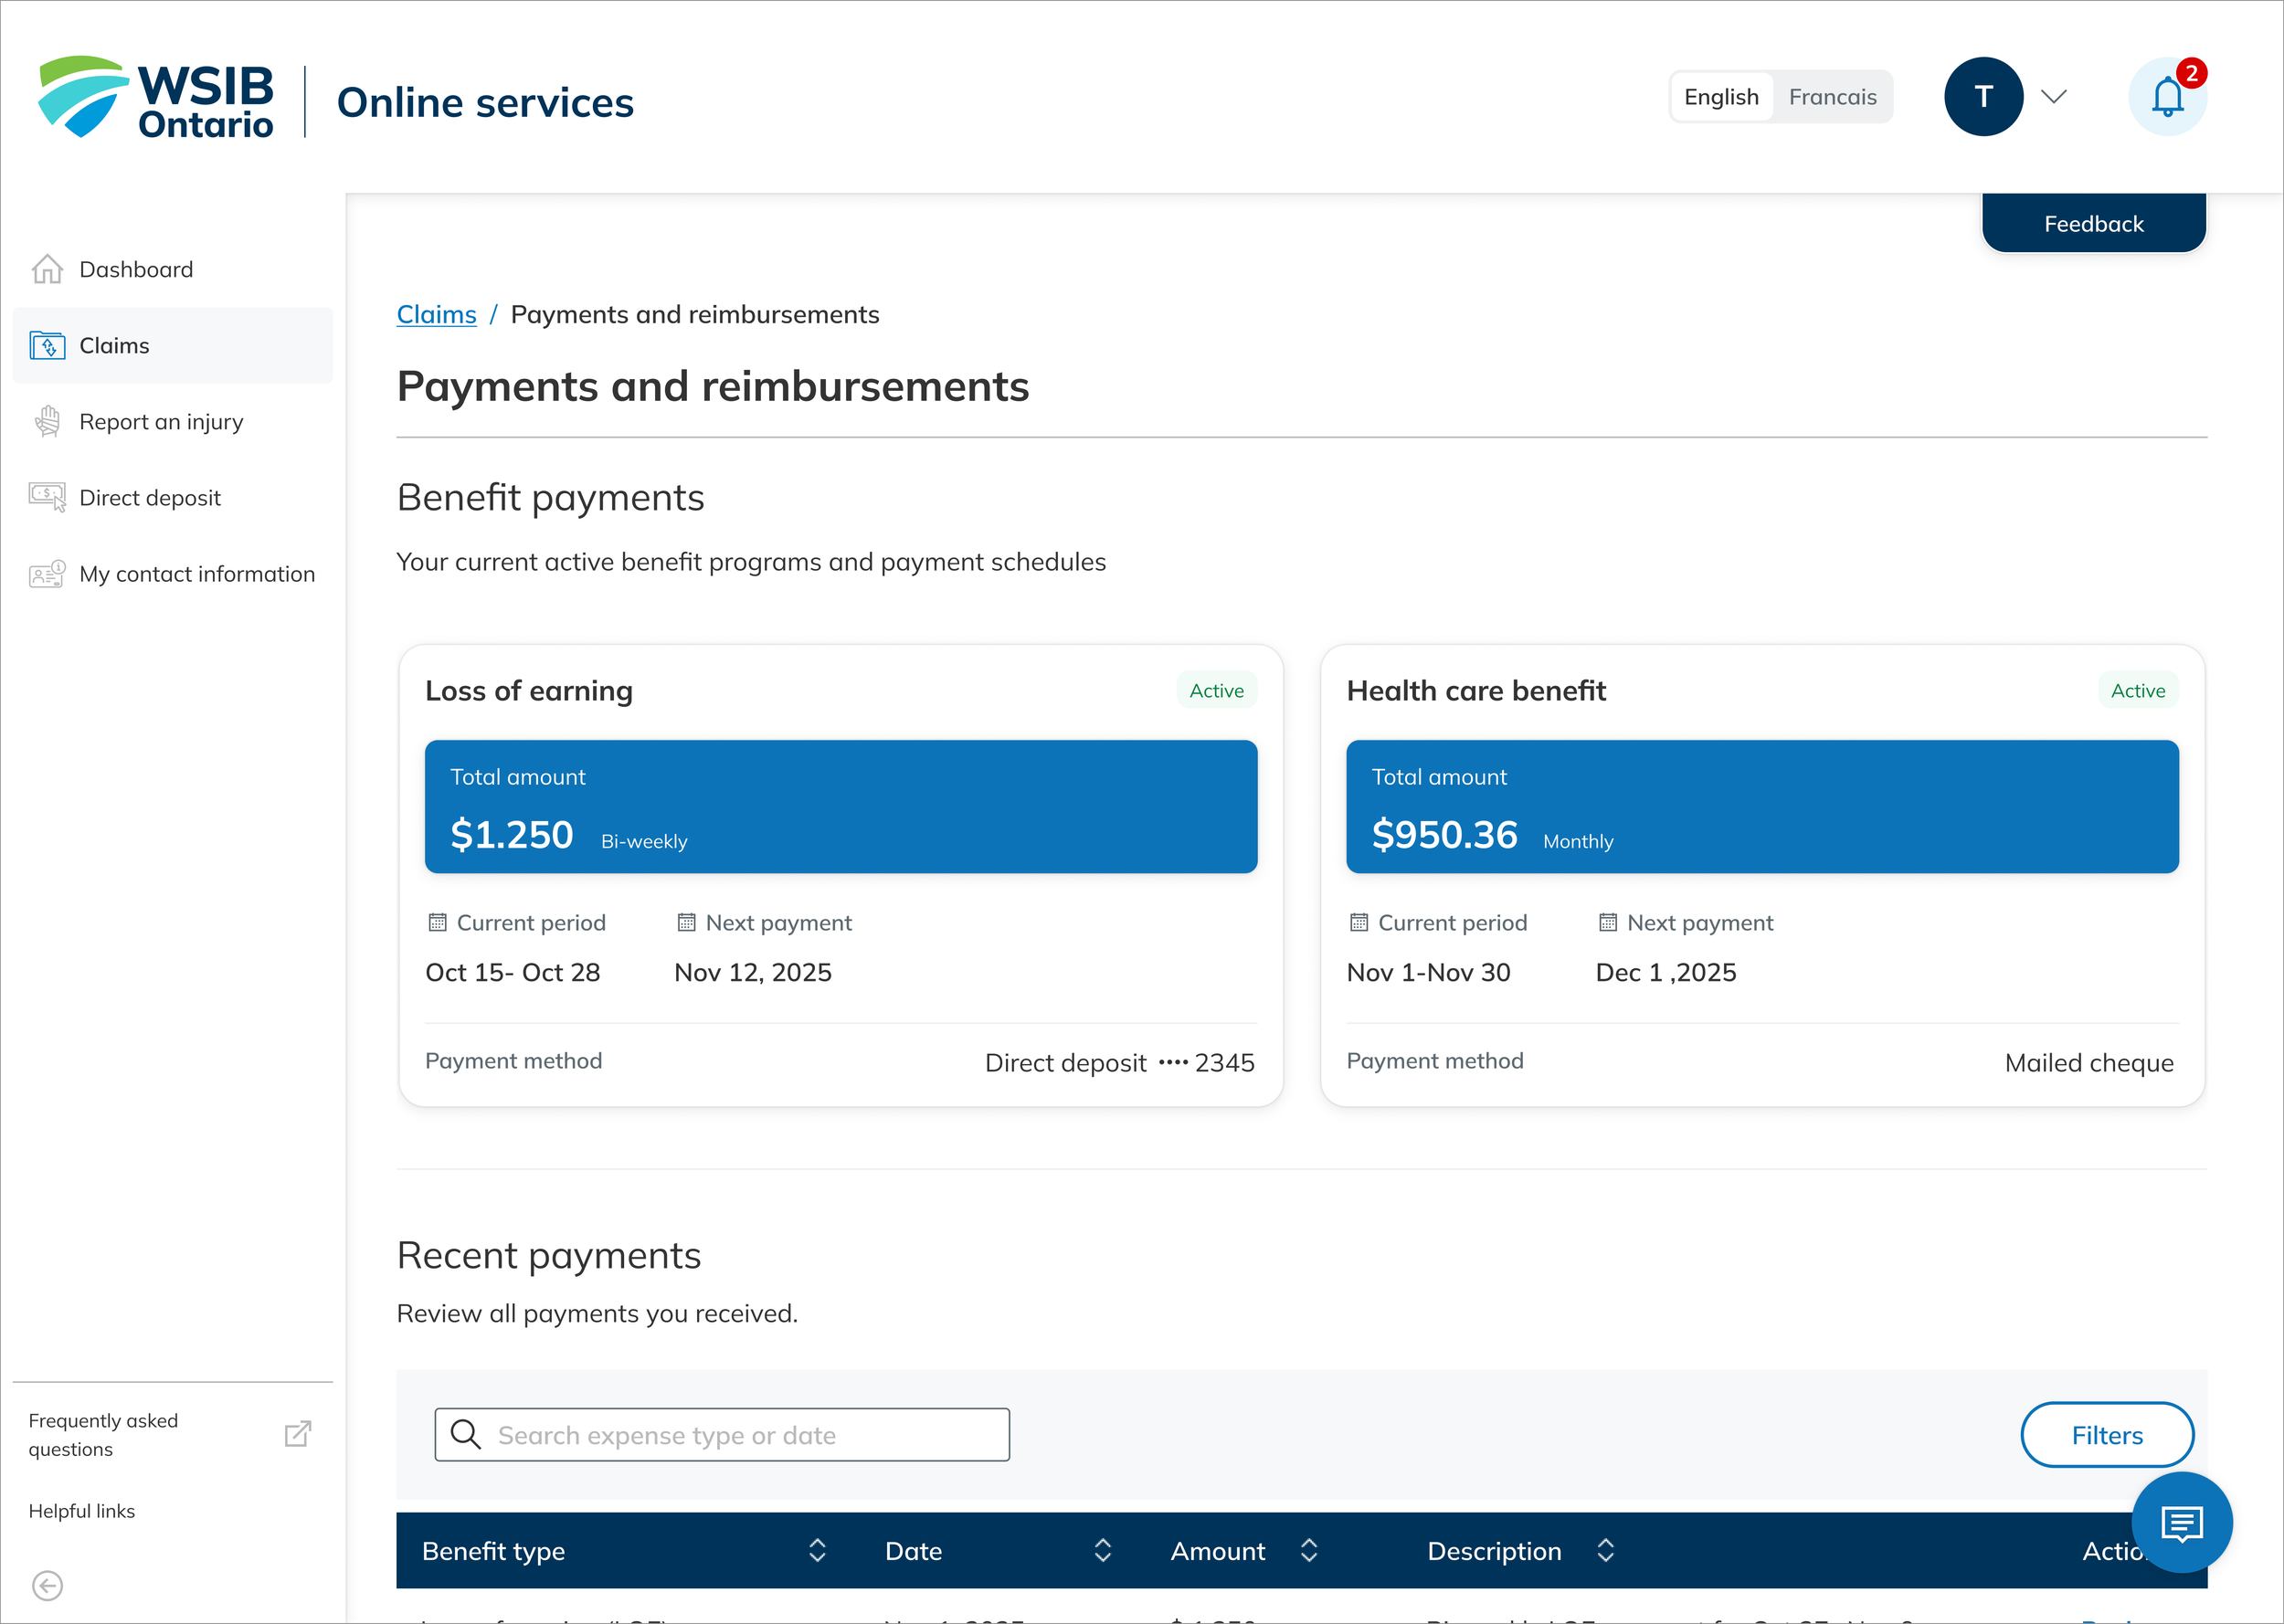Sort the Date column
Viewport: 2284px width, 1624px height.
pyautogui.click(x=1102, y=1550)
